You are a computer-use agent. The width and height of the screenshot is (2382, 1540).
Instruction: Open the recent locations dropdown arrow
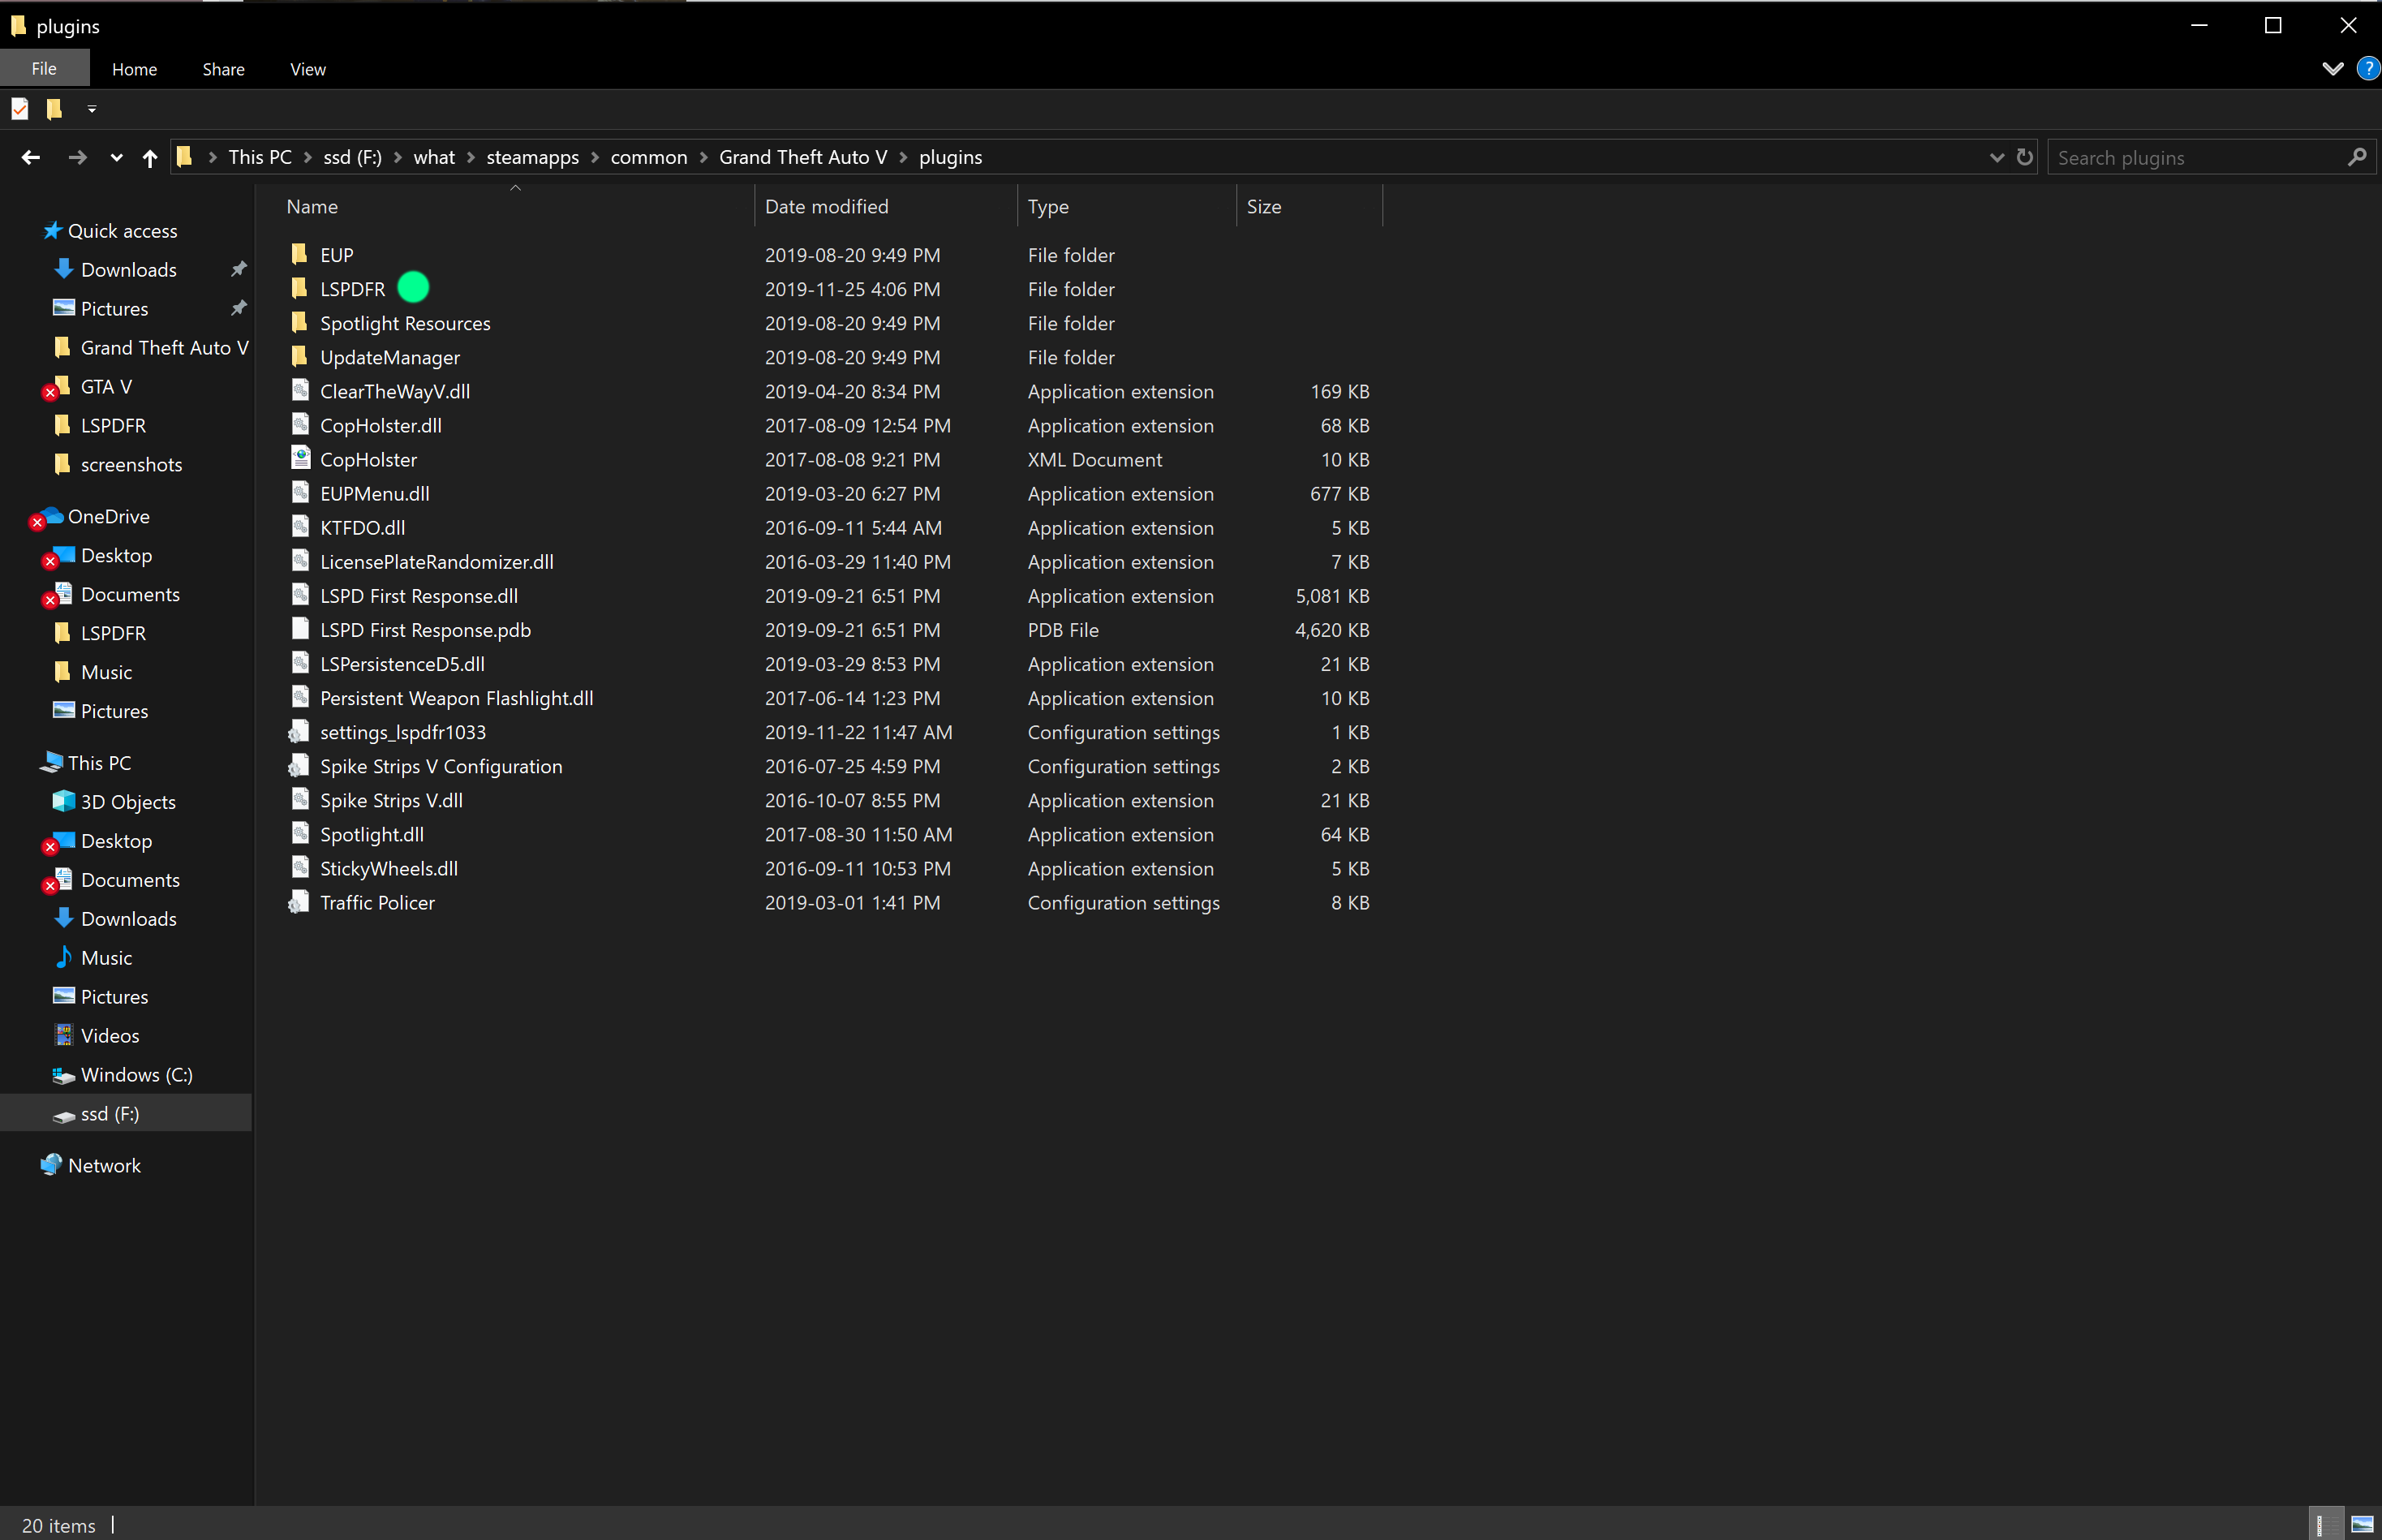tap(116, 157)
